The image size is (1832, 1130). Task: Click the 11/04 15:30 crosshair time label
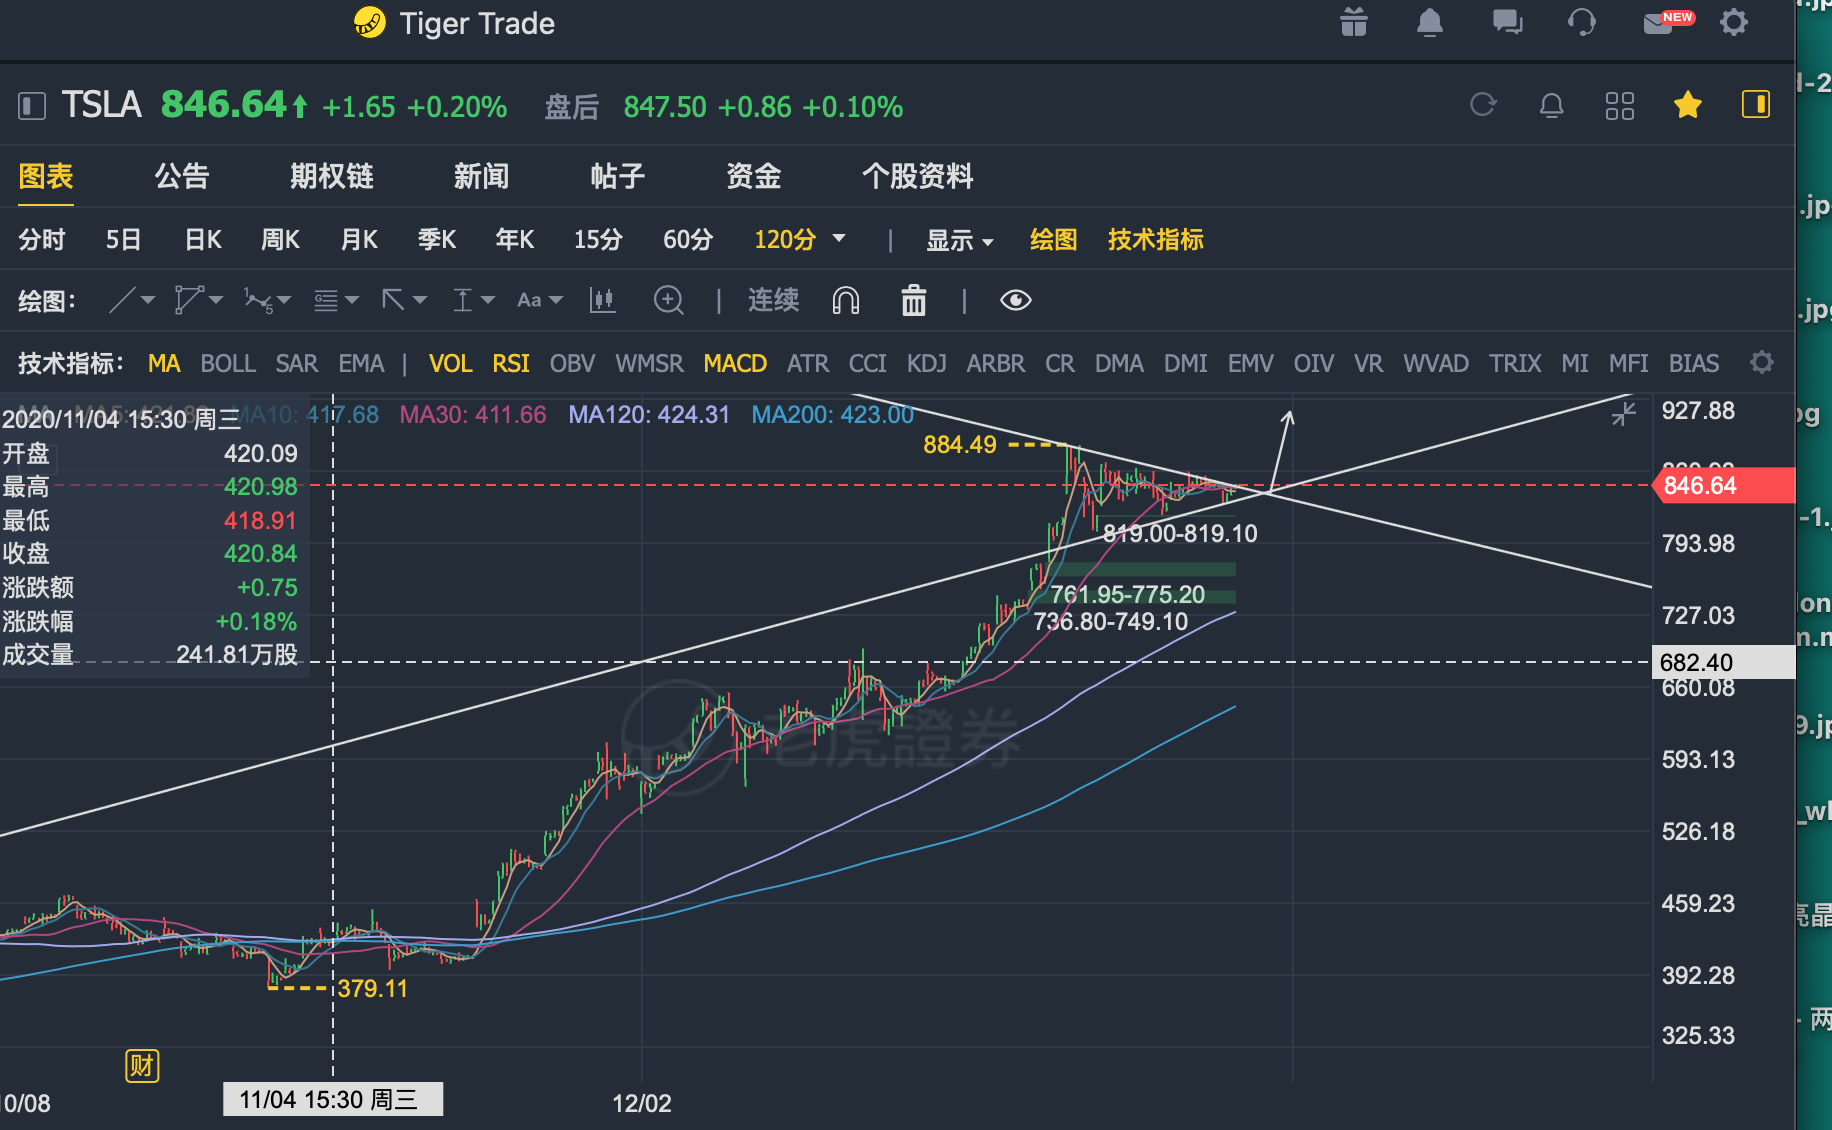click(x=333, y=1100)
